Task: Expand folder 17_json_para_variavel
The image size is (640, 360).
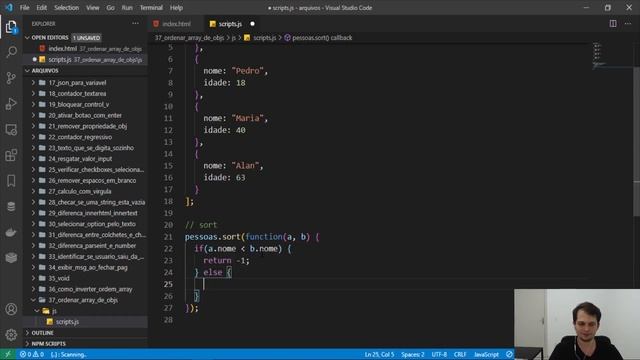Action: click(x=77, y=82)
